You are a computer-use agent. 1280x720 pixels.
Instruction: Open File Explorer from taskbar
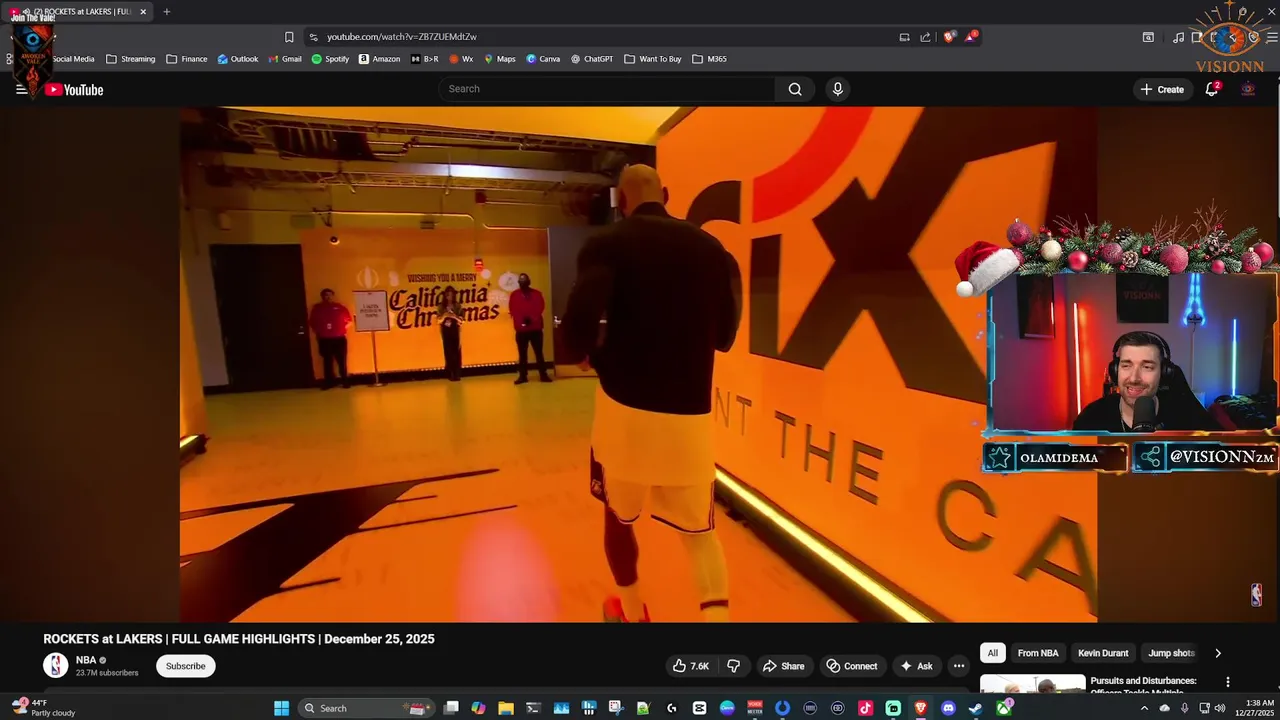506,708
